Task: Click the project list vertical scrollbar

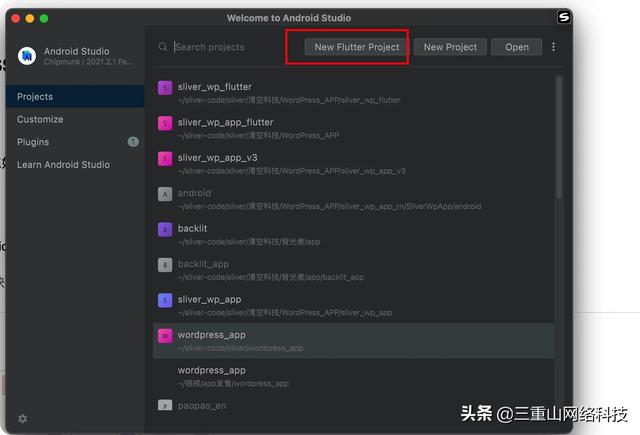Action: (x=559, y=138)
